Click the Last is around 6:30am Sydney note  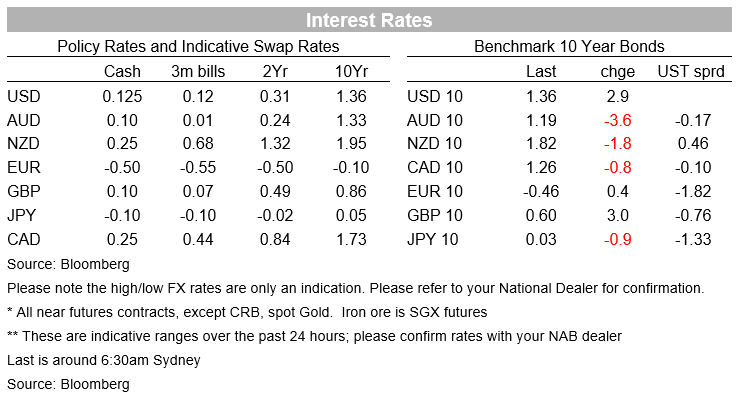pos(104,360)
